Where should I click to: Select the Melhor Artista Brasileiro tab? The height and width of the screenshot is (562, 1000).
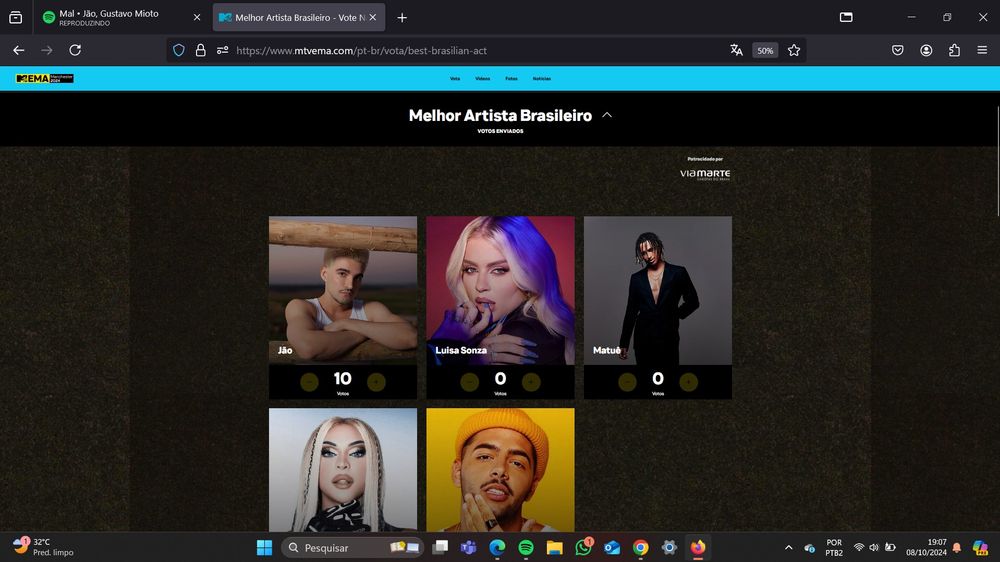(x=298, y=18)
